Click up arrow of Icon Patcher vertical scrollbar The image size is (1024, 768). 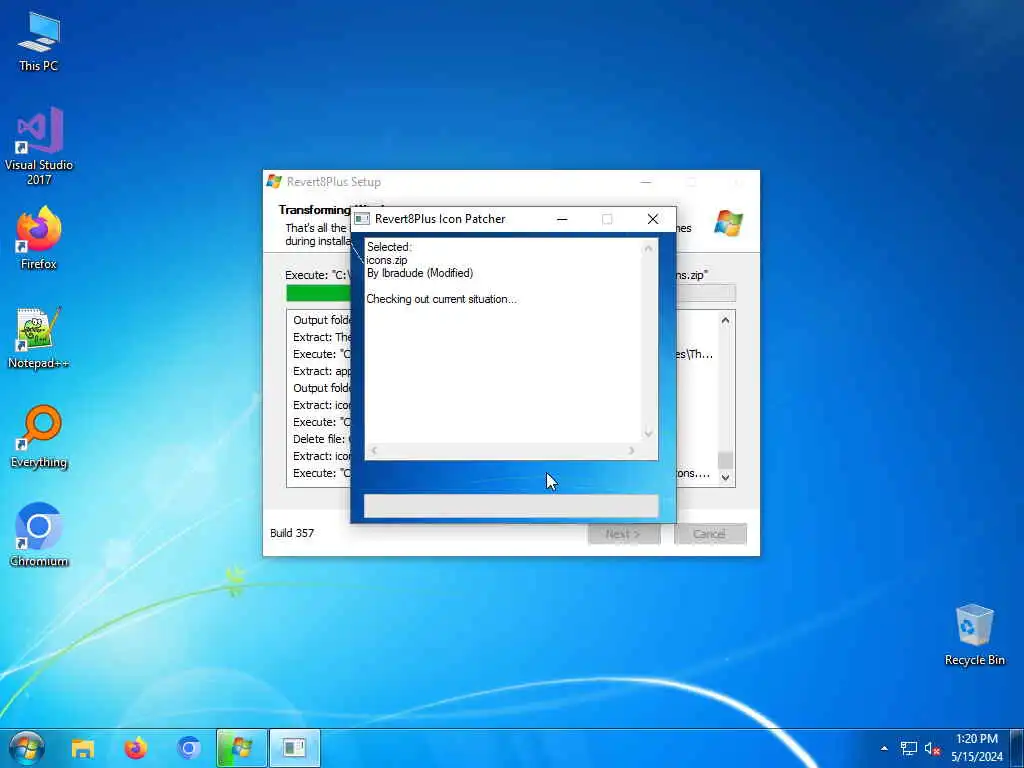click(x=648, y=248)
